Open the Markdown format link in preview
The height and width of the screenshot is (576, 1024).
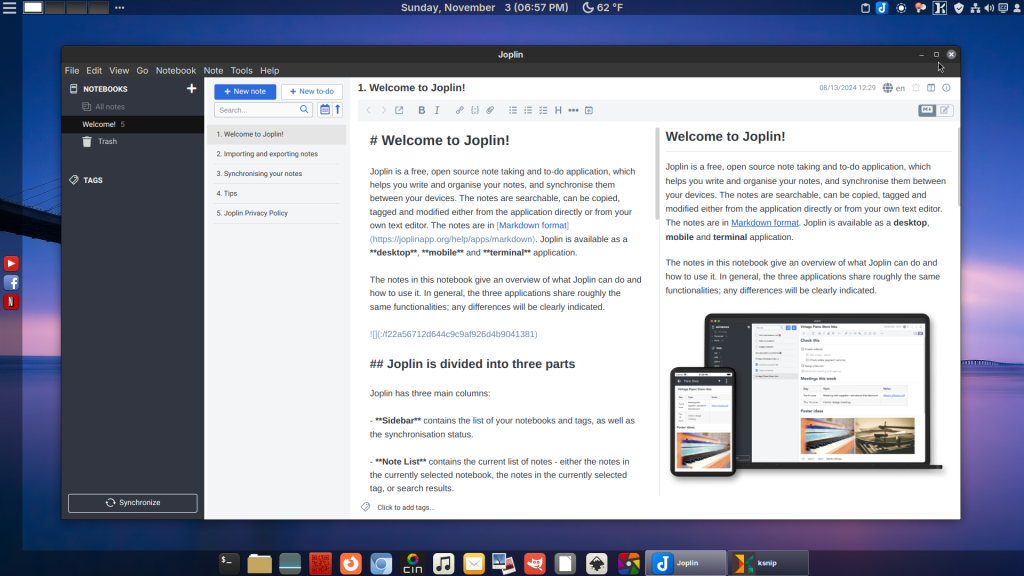(x=764, y=223)
